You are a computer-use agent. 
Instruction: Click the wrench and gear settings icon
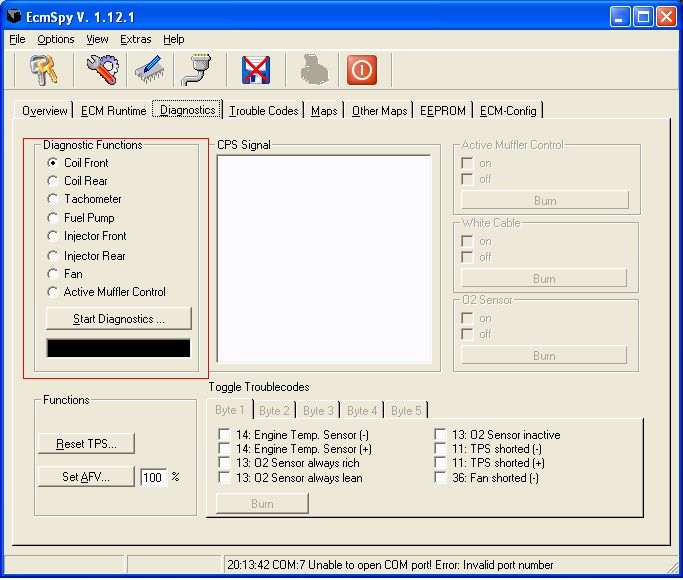(x=102, y=70)
